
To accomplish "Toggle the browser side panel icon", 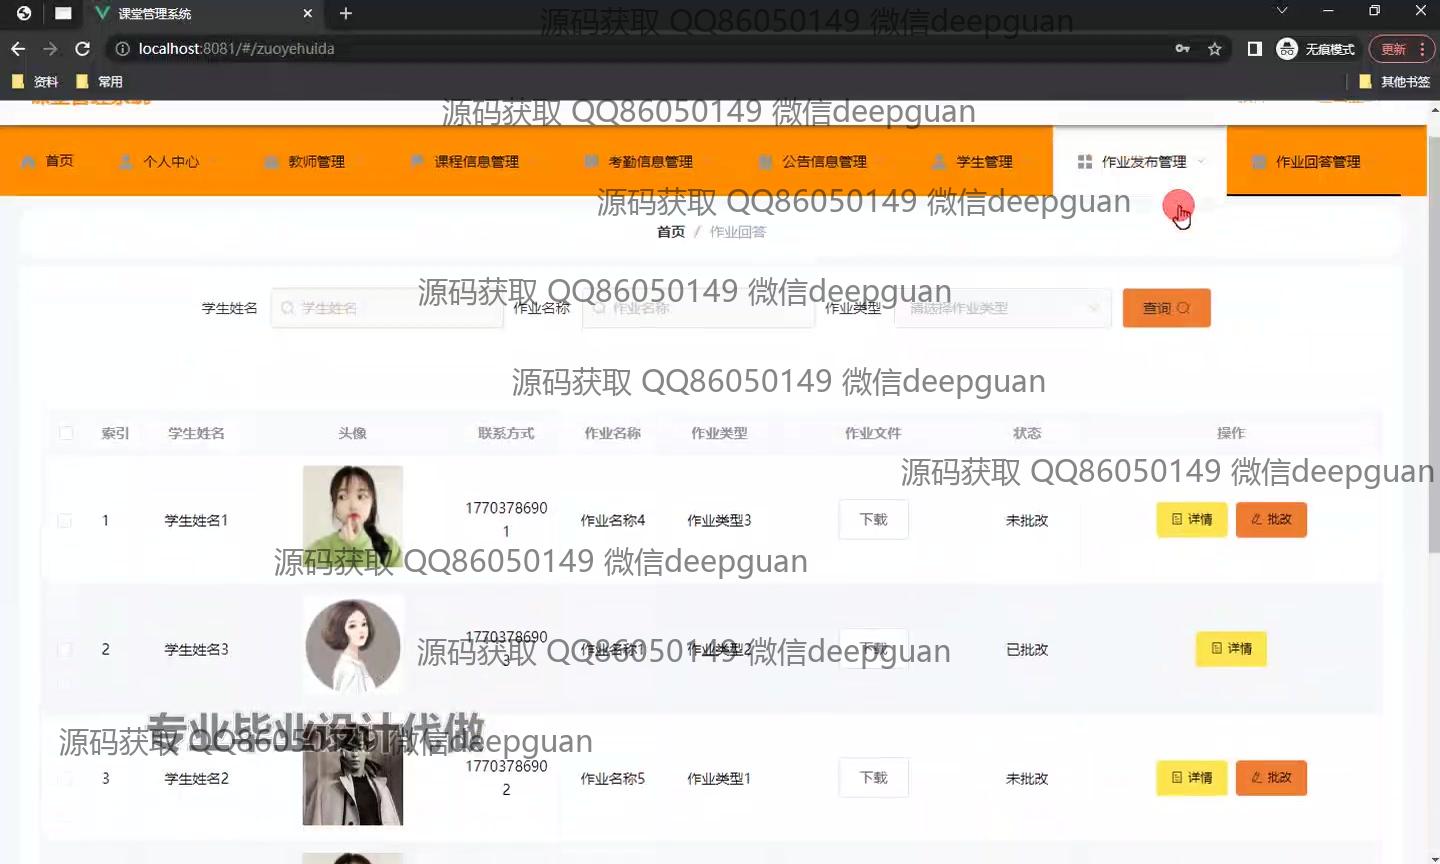I will tap(1254, 49).
